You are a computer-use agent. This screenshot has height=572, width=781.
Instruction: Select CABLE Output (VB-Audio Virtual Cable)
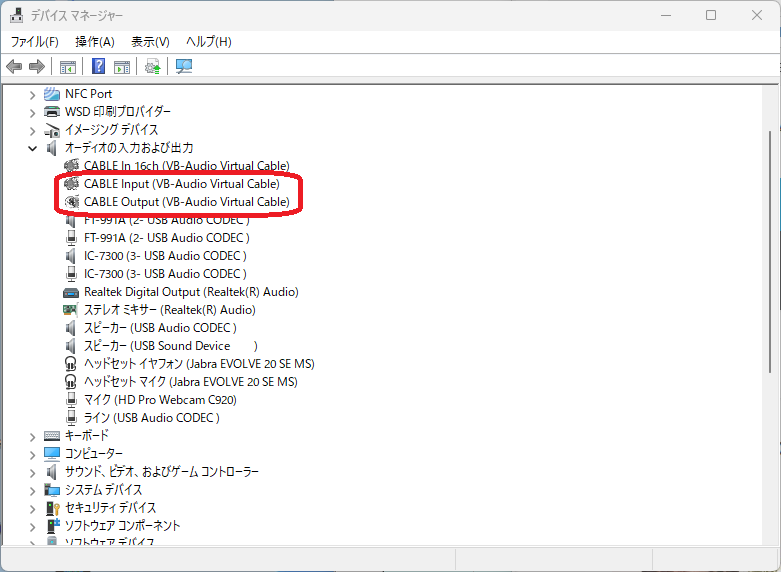[187, 202]
